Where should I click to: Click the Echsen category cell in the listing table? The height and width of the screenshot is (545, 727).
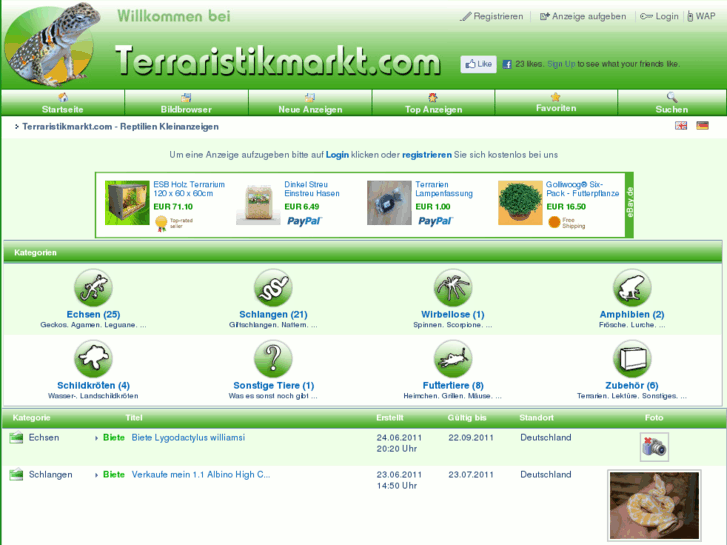click(x=44, y=437)
